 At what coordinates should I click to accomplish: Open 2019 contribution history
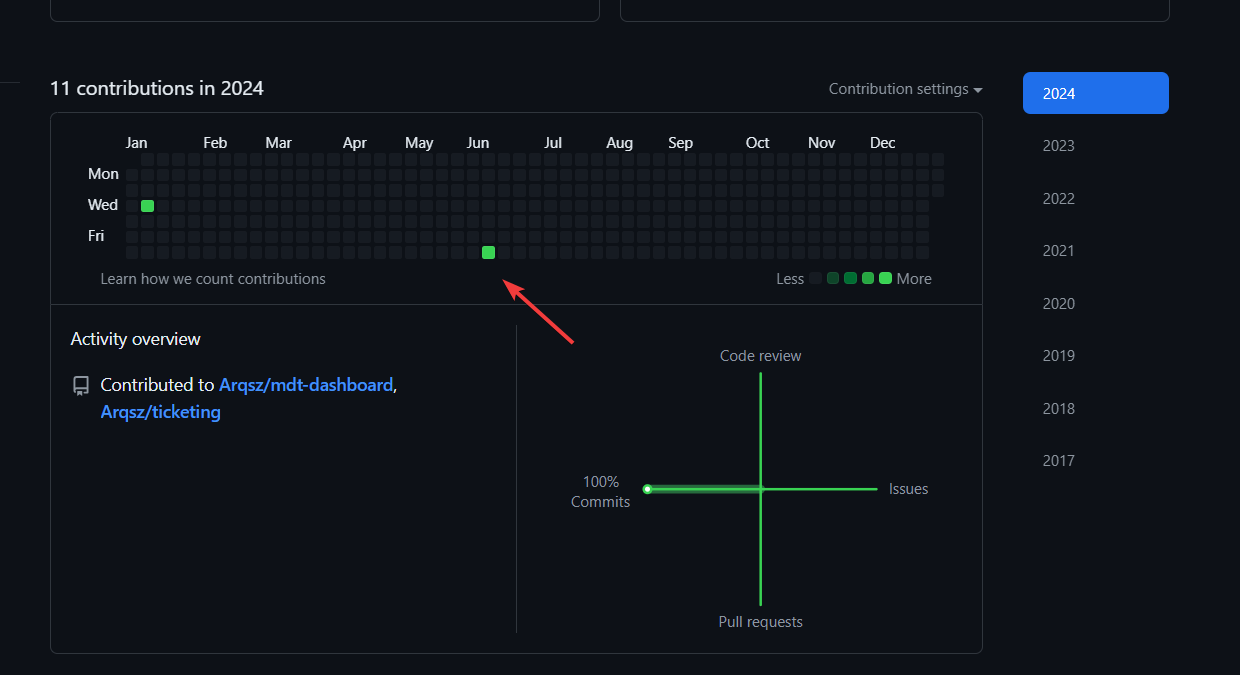(1058, 356)
